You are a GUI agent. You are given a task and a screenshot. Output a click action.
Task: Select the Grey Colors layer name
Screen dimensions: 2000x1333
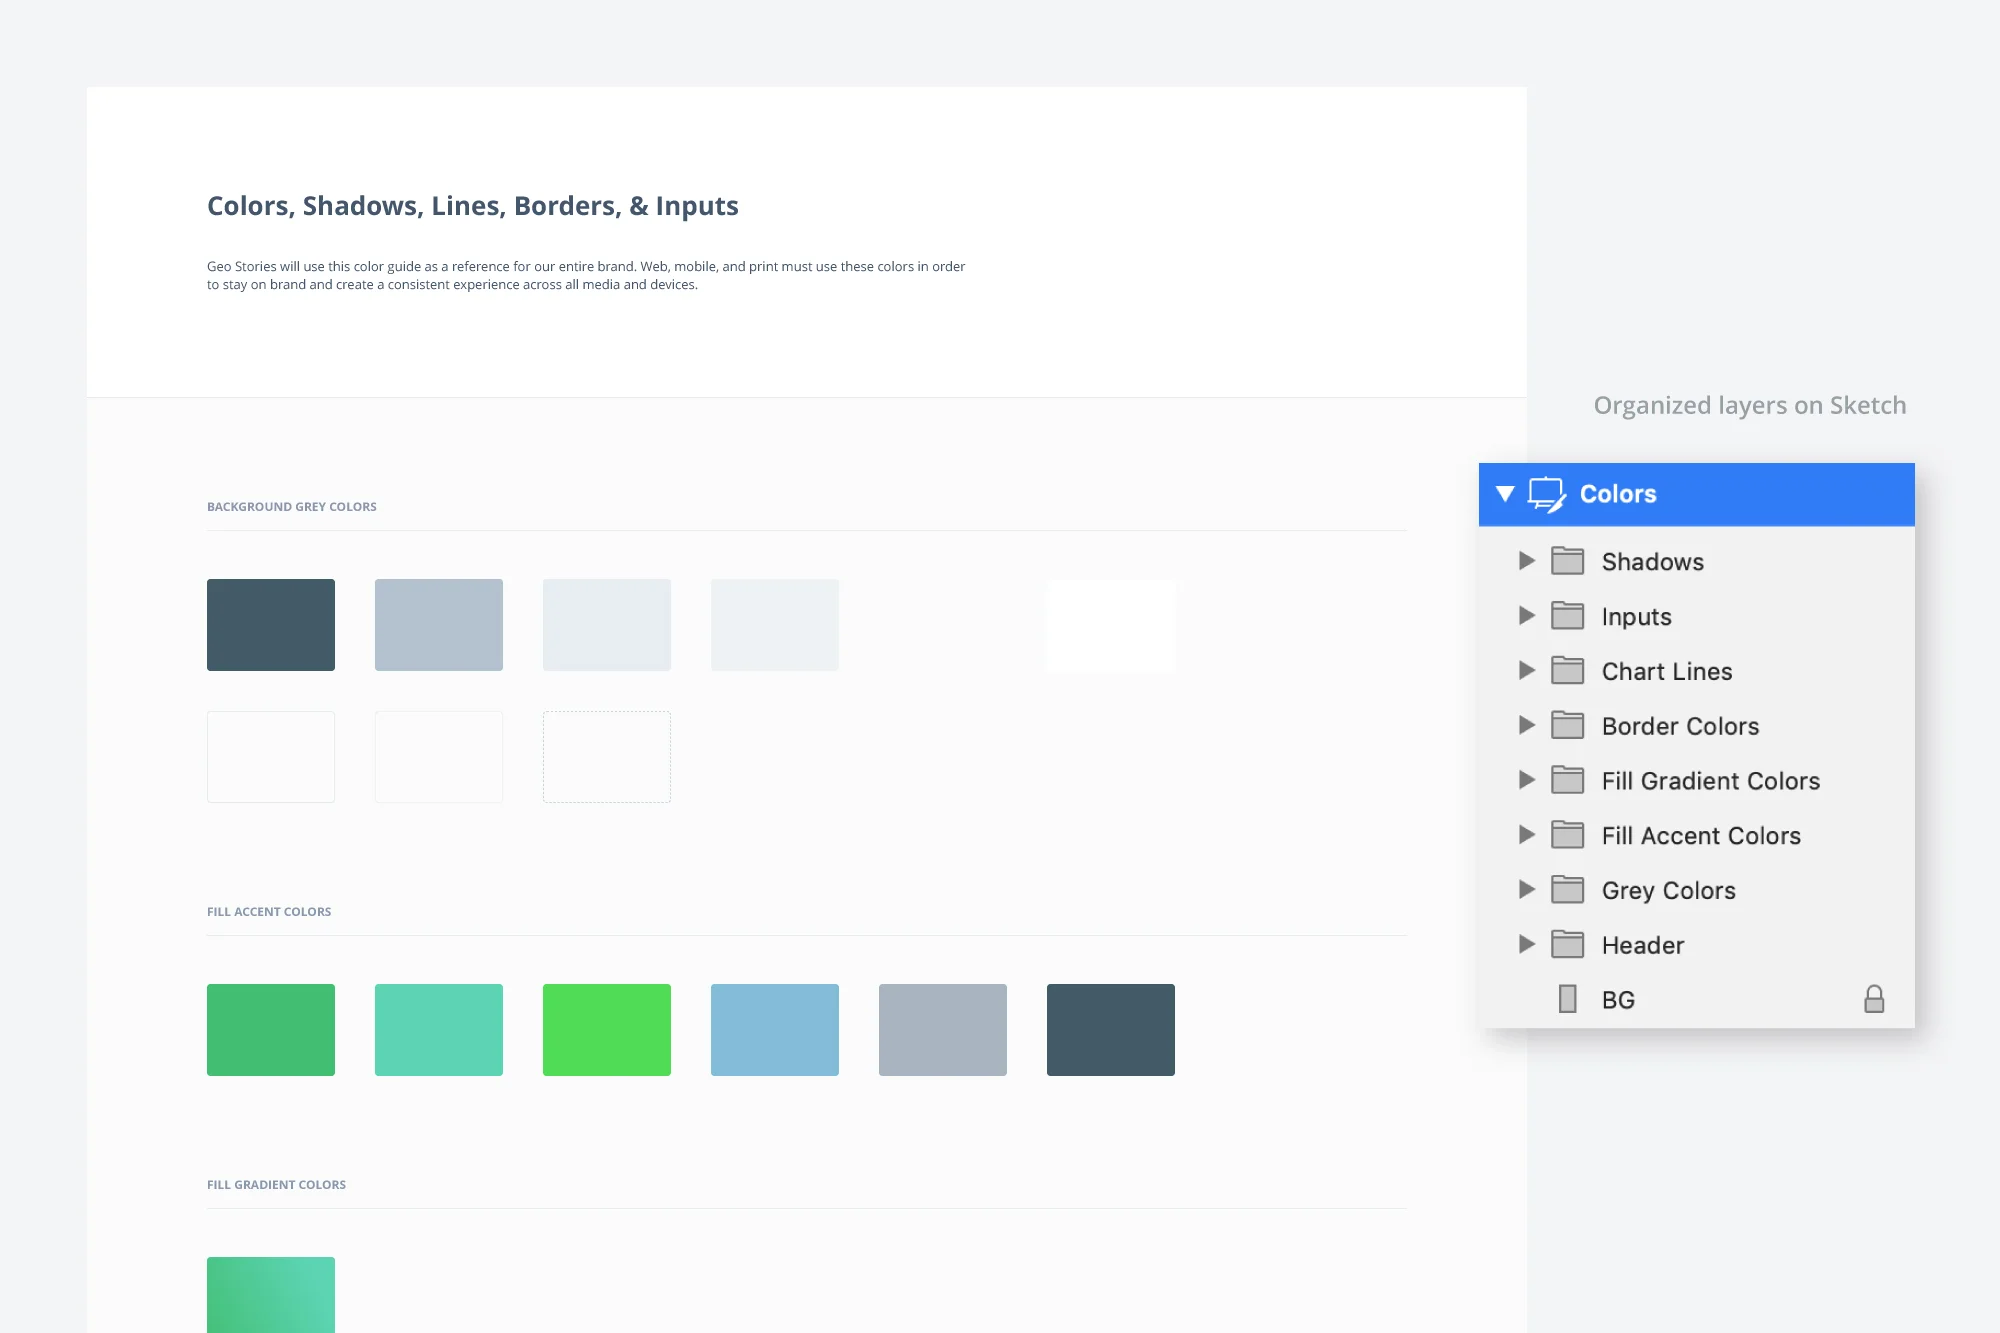coord(1668,890)
